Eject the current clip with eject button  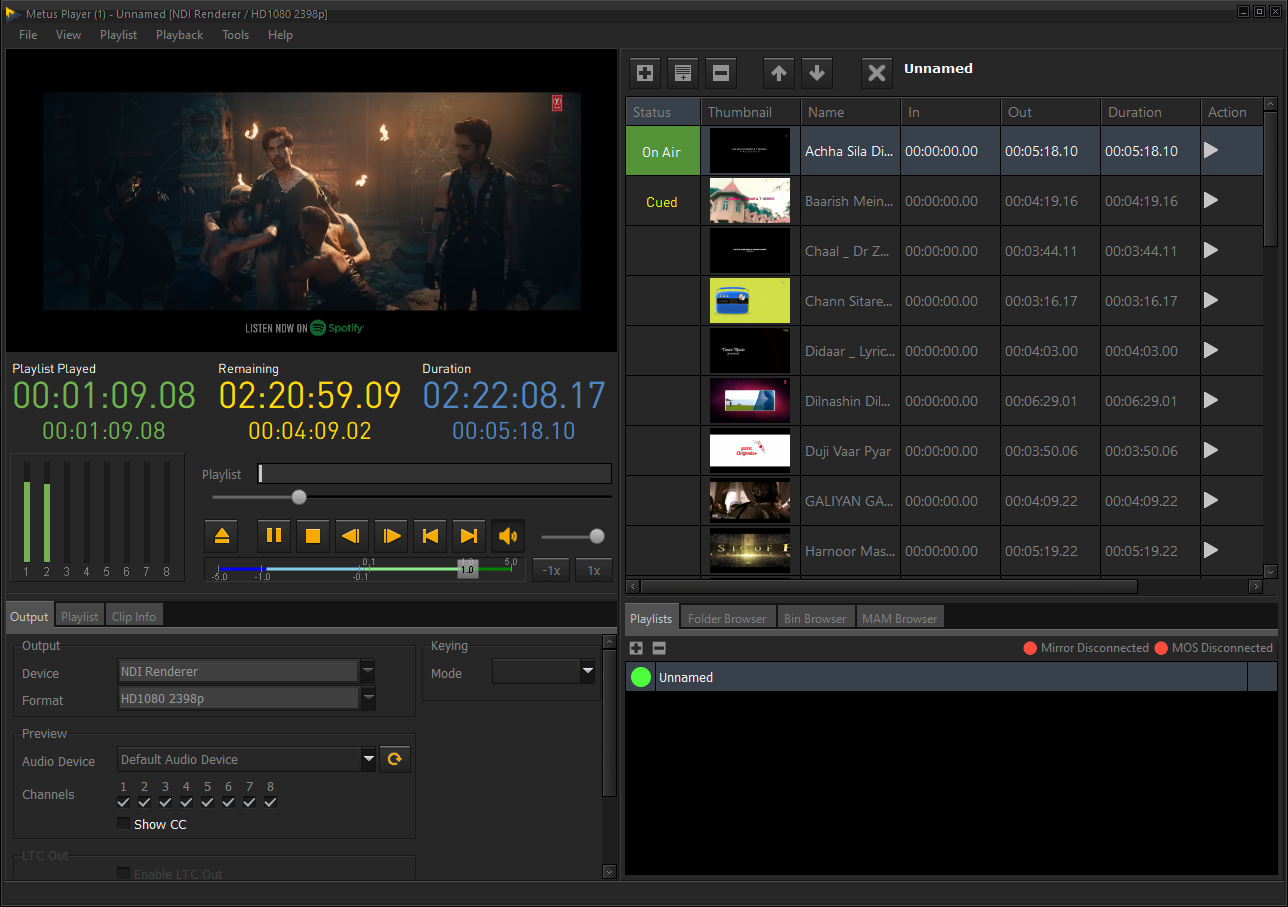222,536
